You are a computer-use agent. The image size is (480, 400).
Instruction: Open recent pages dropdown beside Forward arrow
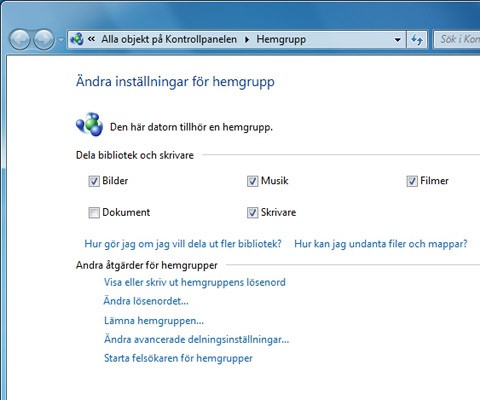pyautogui.click(x=60, y=40)
